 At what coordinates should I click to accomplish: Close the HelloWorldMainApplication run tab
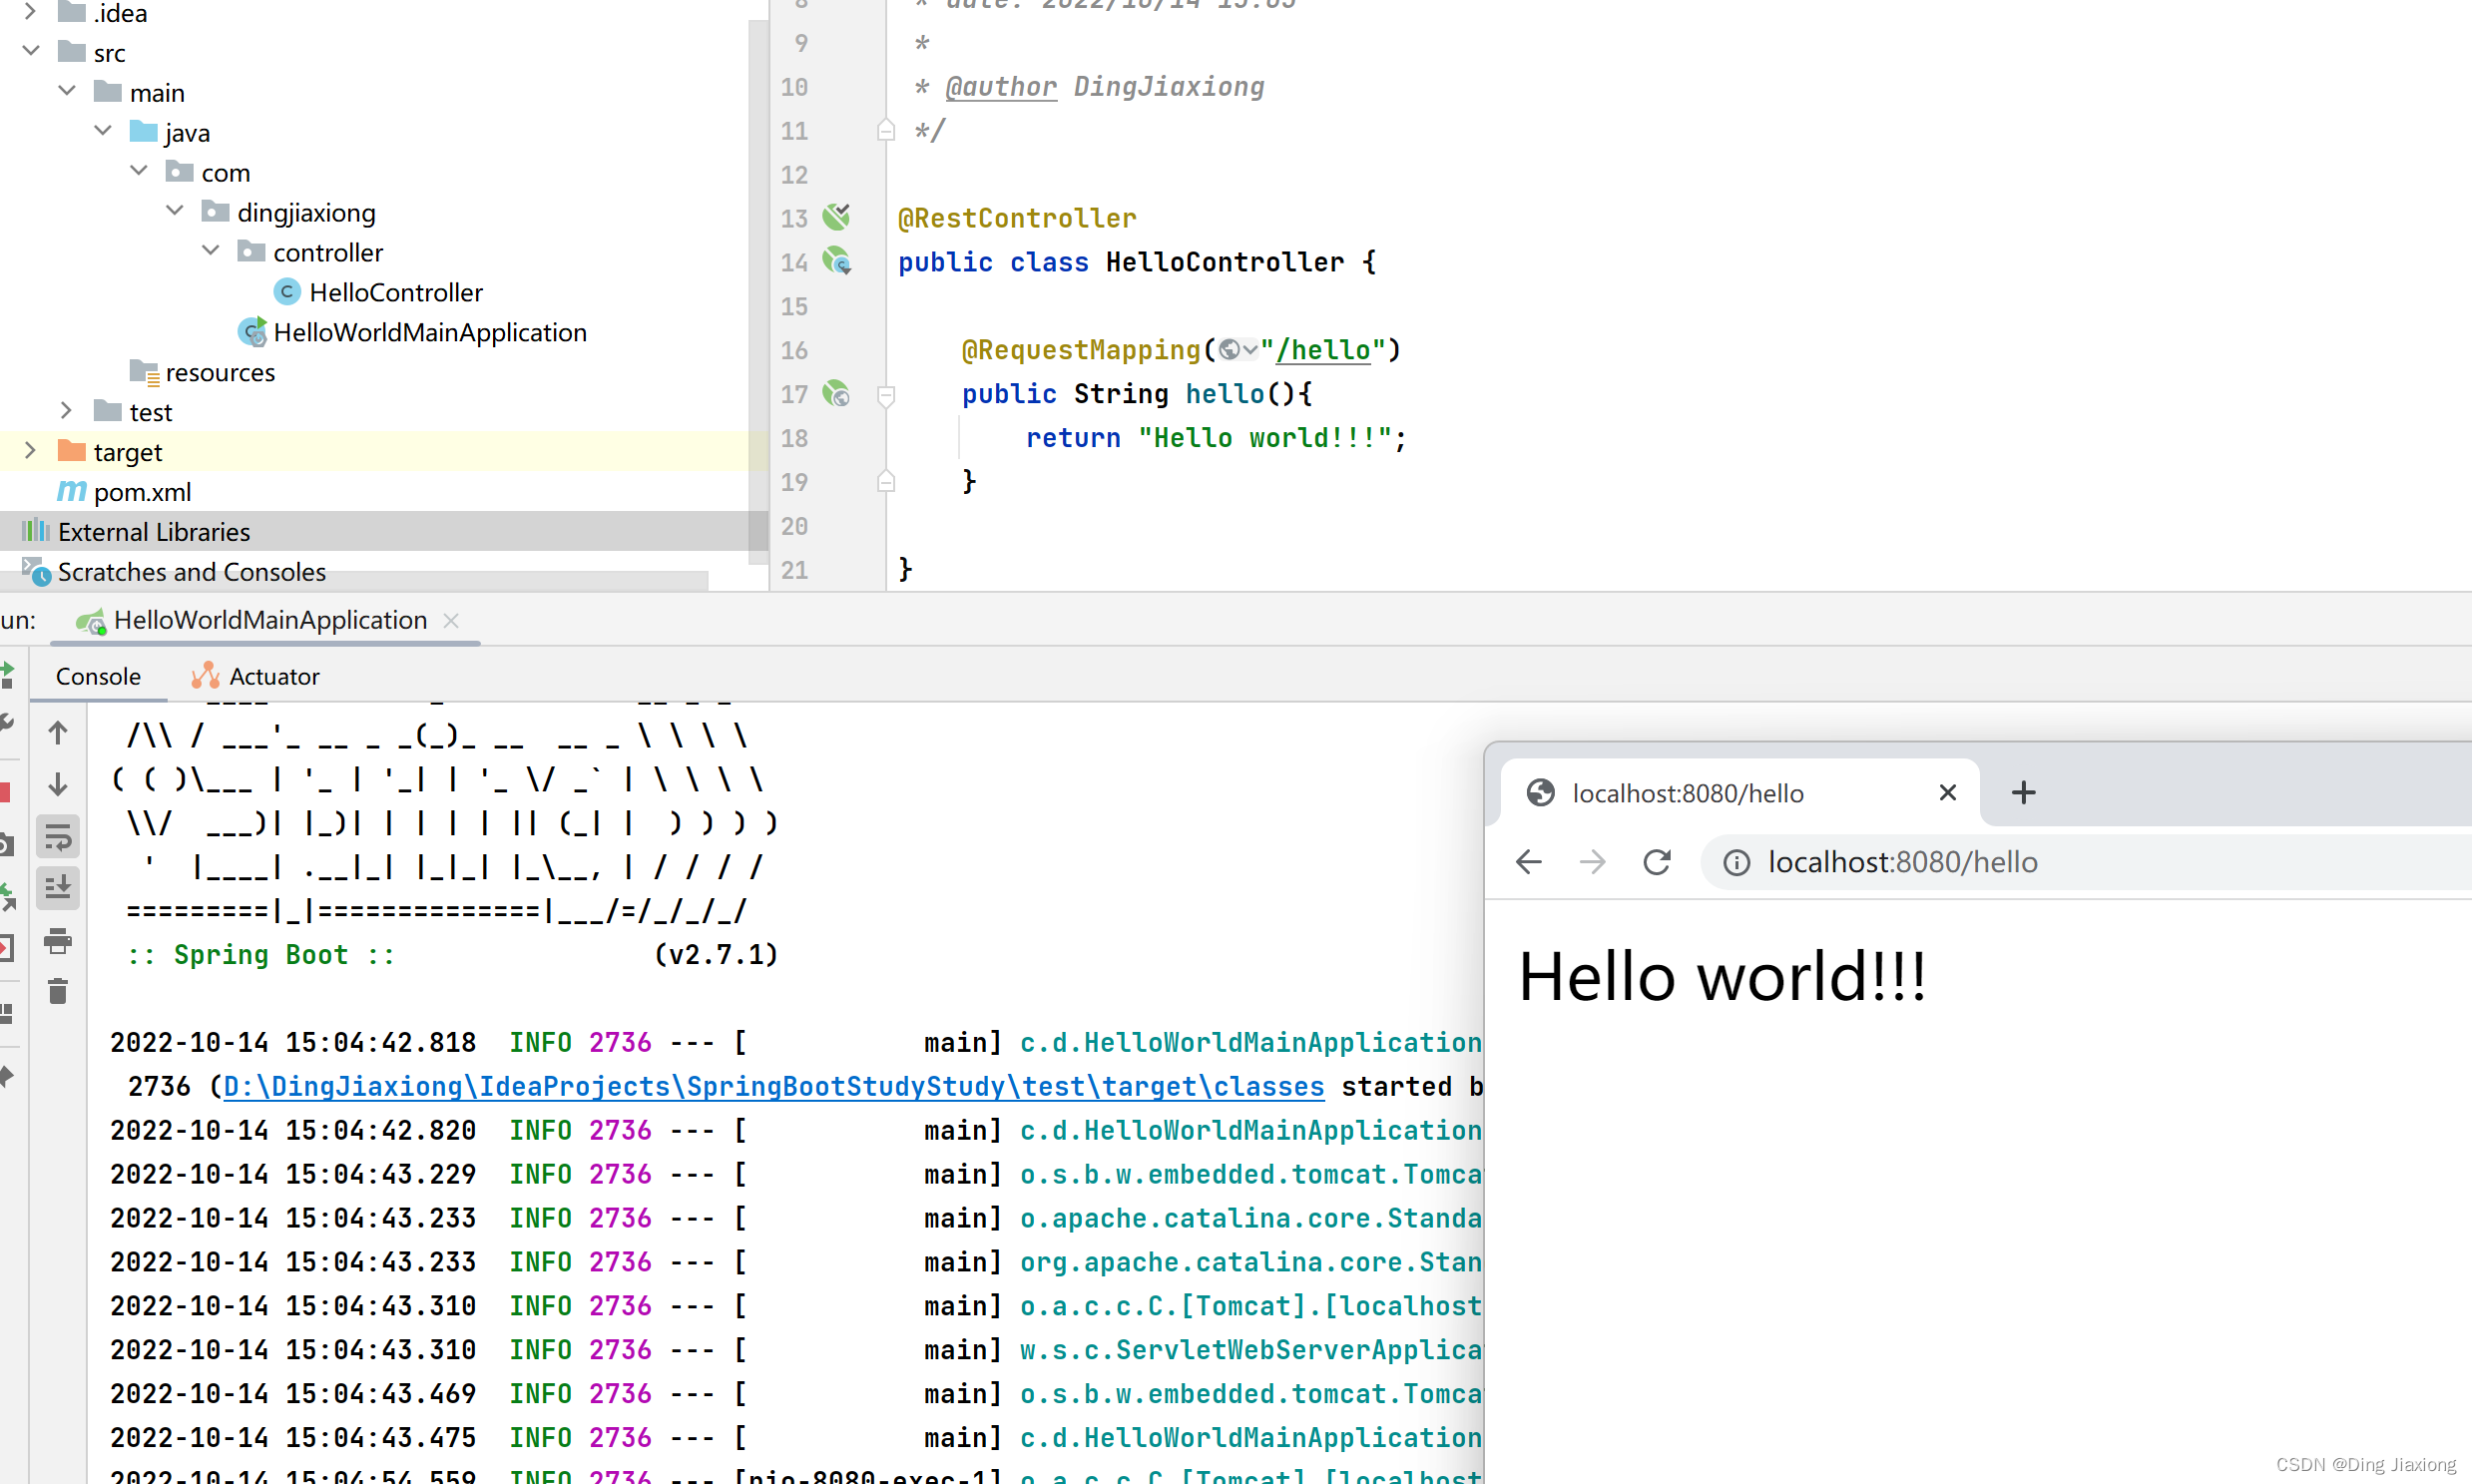click(451, 620)
